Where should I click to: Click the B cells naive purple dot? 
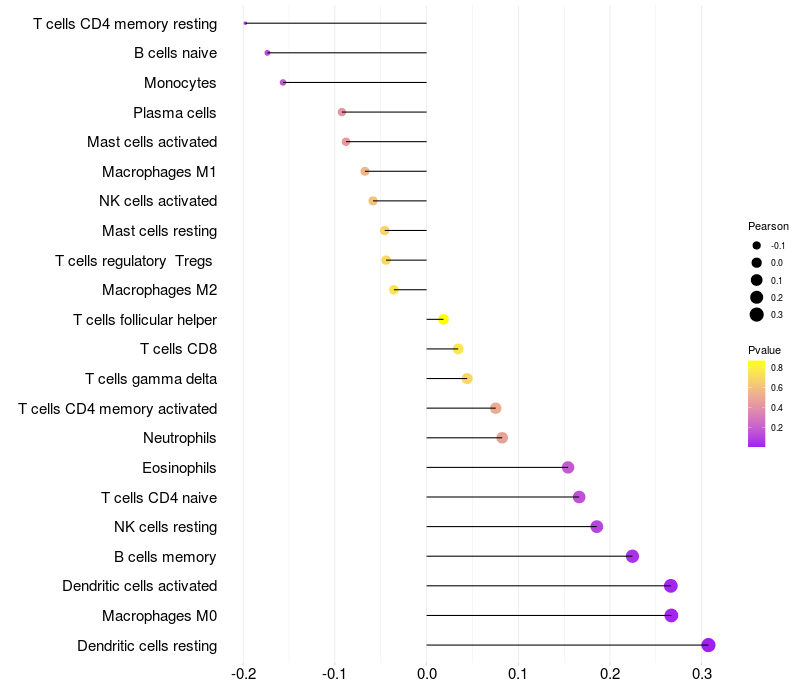(x=267, y=53)
